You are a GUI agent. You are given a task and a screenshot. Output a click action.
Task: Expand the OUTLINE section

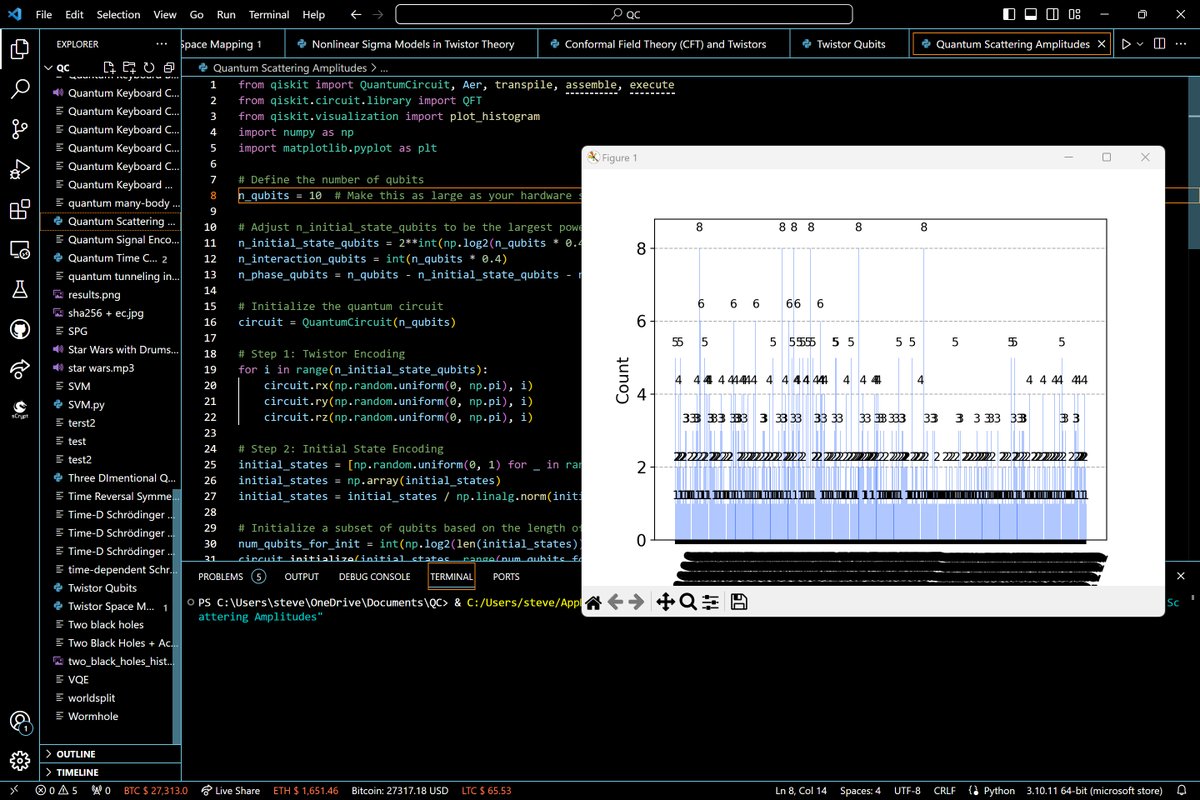(76, 754)
